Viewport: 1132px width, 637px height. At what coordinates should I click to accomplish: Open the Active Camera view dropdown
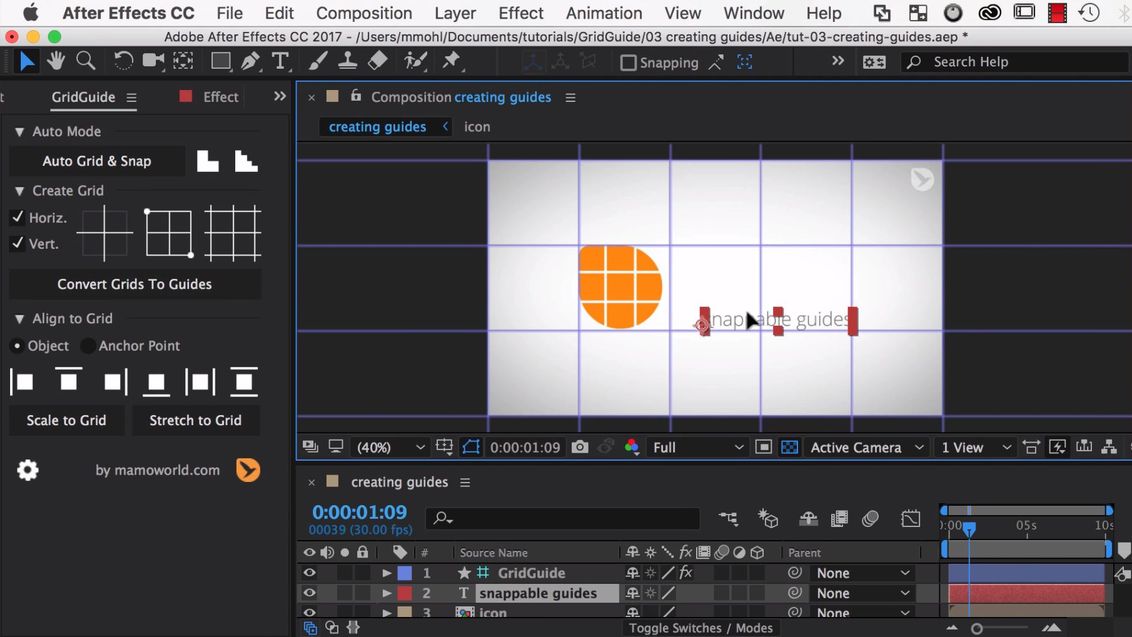[x=866, y=447]
